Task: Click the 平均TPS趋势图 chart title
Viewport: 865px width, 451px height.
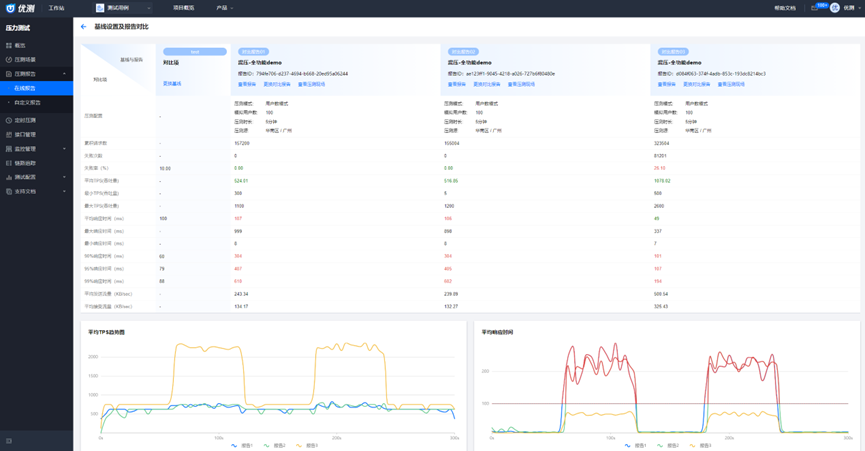Action: 106,332
